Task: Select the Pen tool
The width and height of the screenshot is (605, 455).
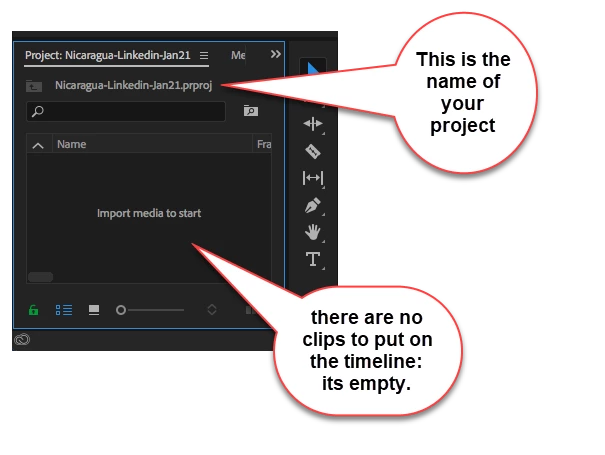Action: [x=313, y=205]
